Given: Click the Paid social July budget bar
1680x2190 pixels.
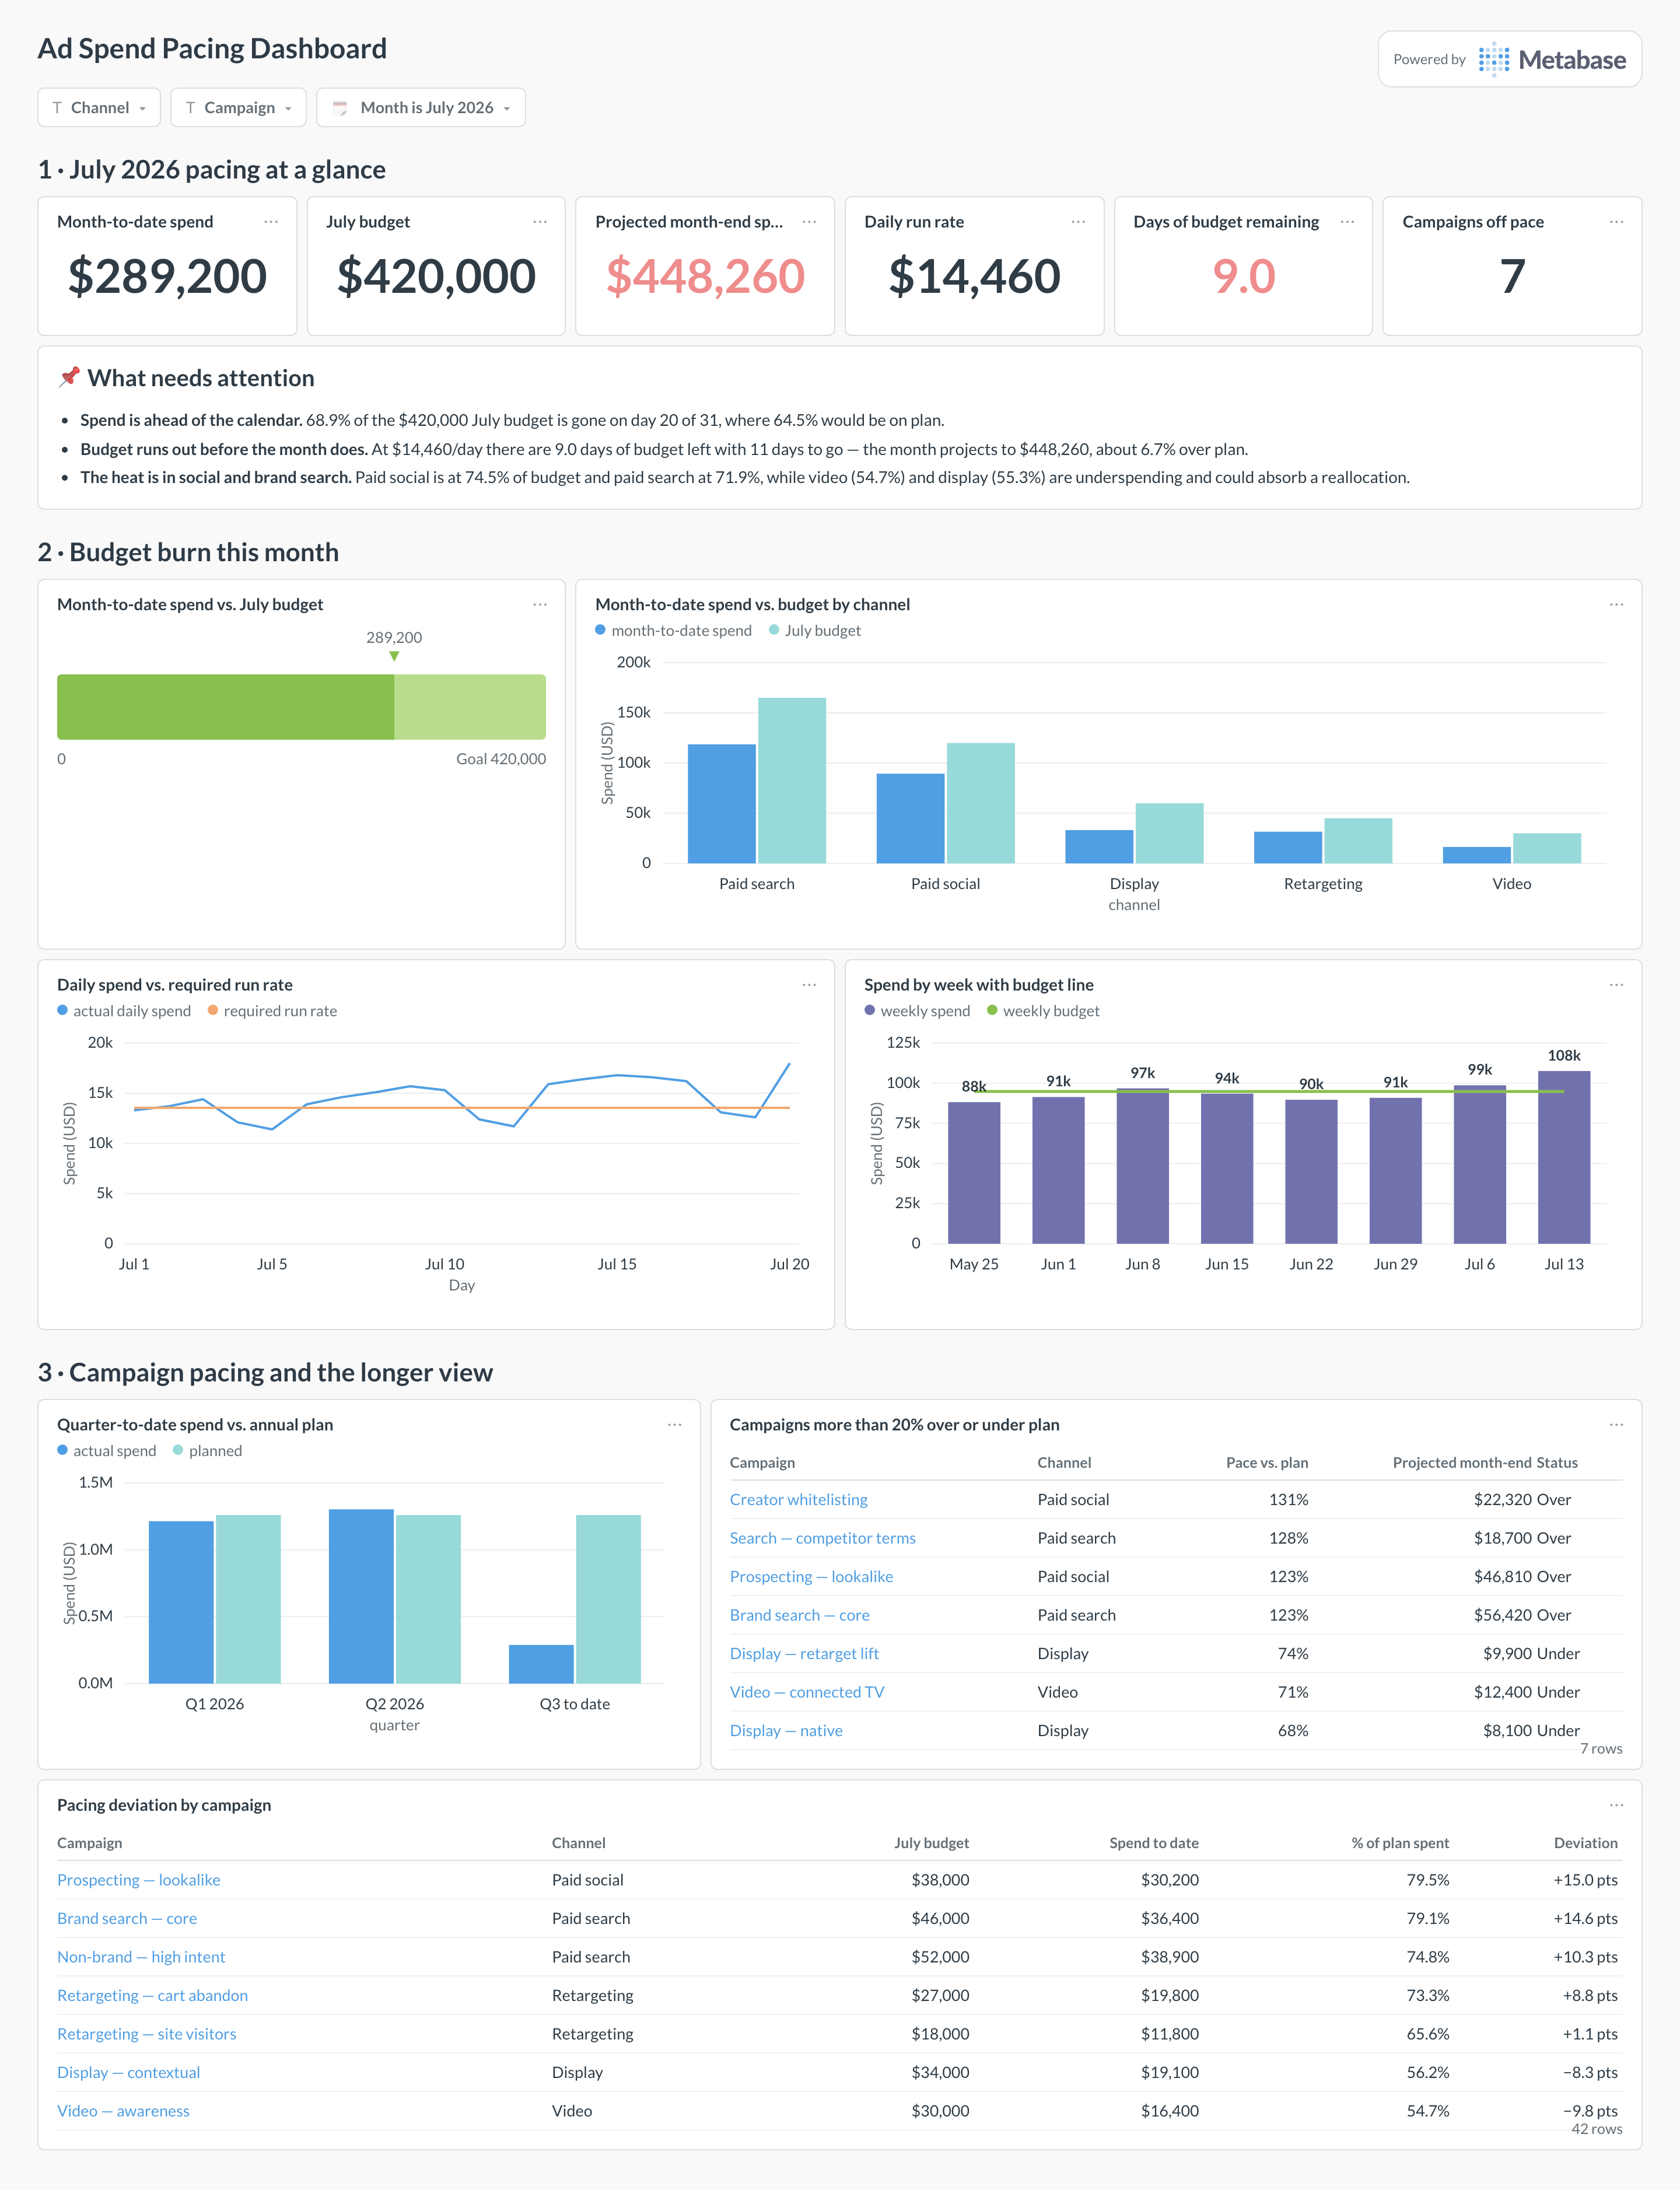Looking at the screenshot, I should tap(980, 803).
